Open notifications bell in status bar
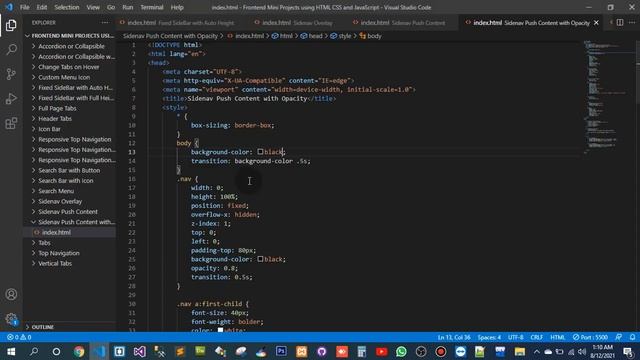 [632, 337]
